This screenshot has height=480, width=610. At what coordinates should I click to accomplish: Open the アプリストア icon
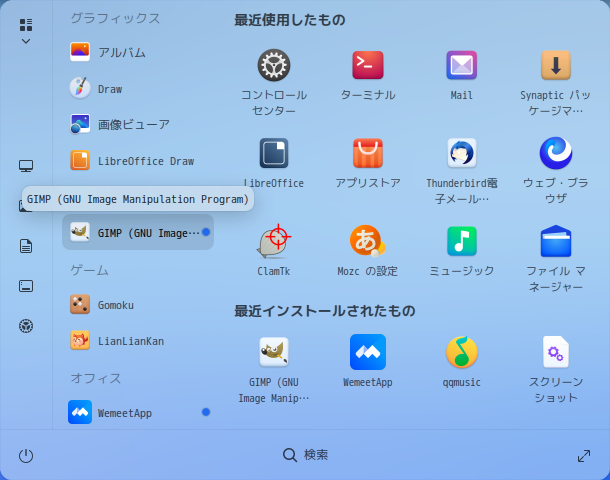368,153
